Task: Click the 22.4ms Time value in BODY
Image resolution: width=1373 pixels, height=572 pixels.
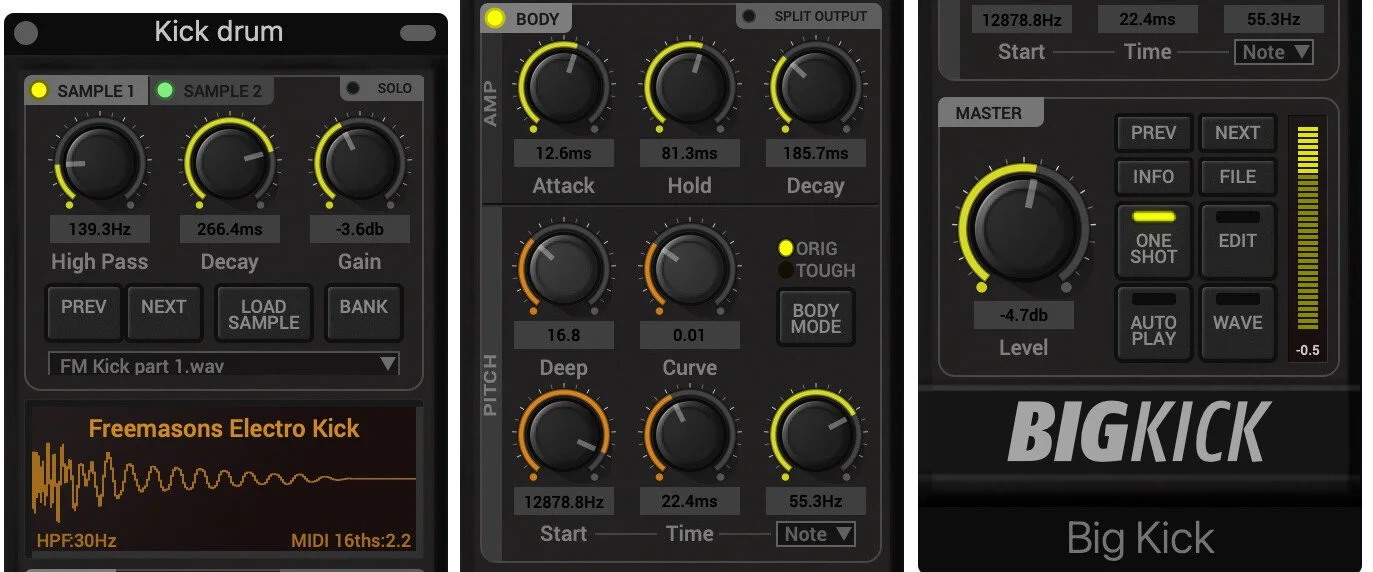Action: (x=690, y=501)
